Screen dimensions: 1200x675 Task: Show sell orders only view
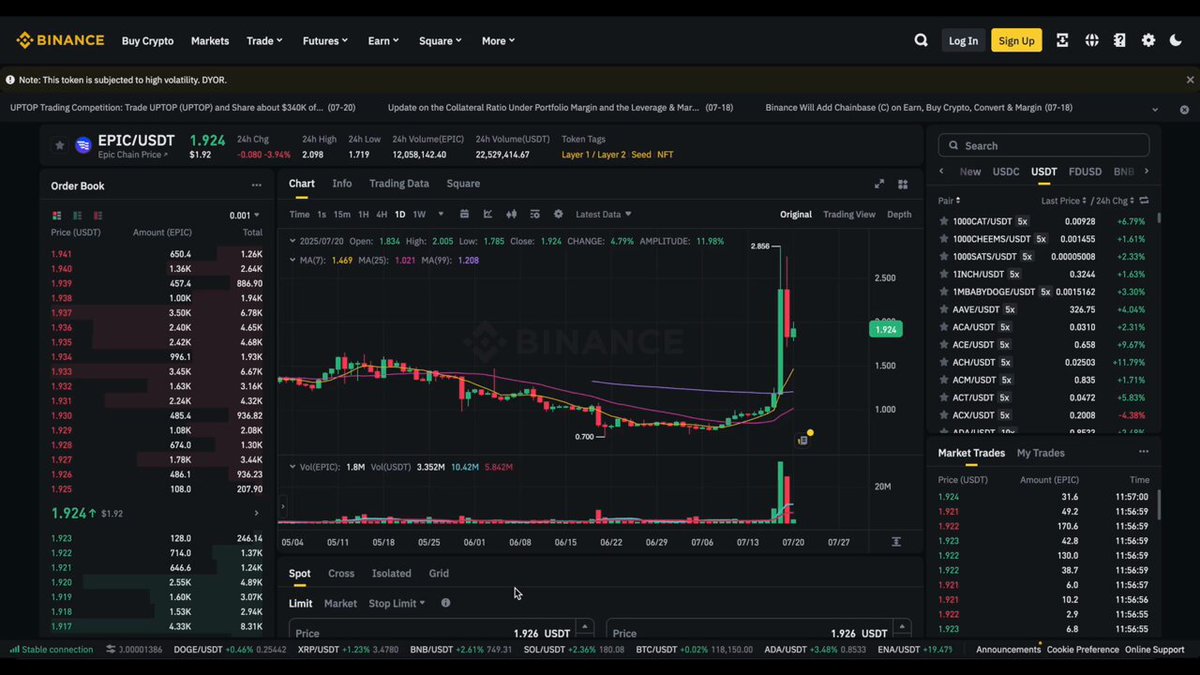coord(98,215)
